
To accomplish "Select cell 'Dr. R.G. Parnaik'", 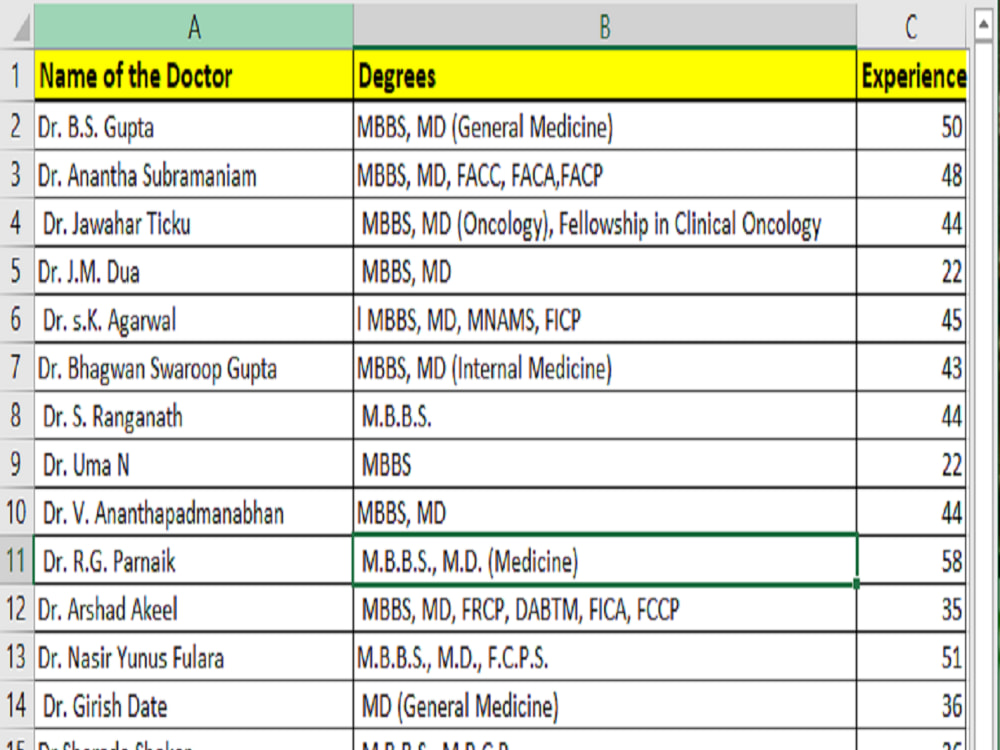I will coord(194,560).
